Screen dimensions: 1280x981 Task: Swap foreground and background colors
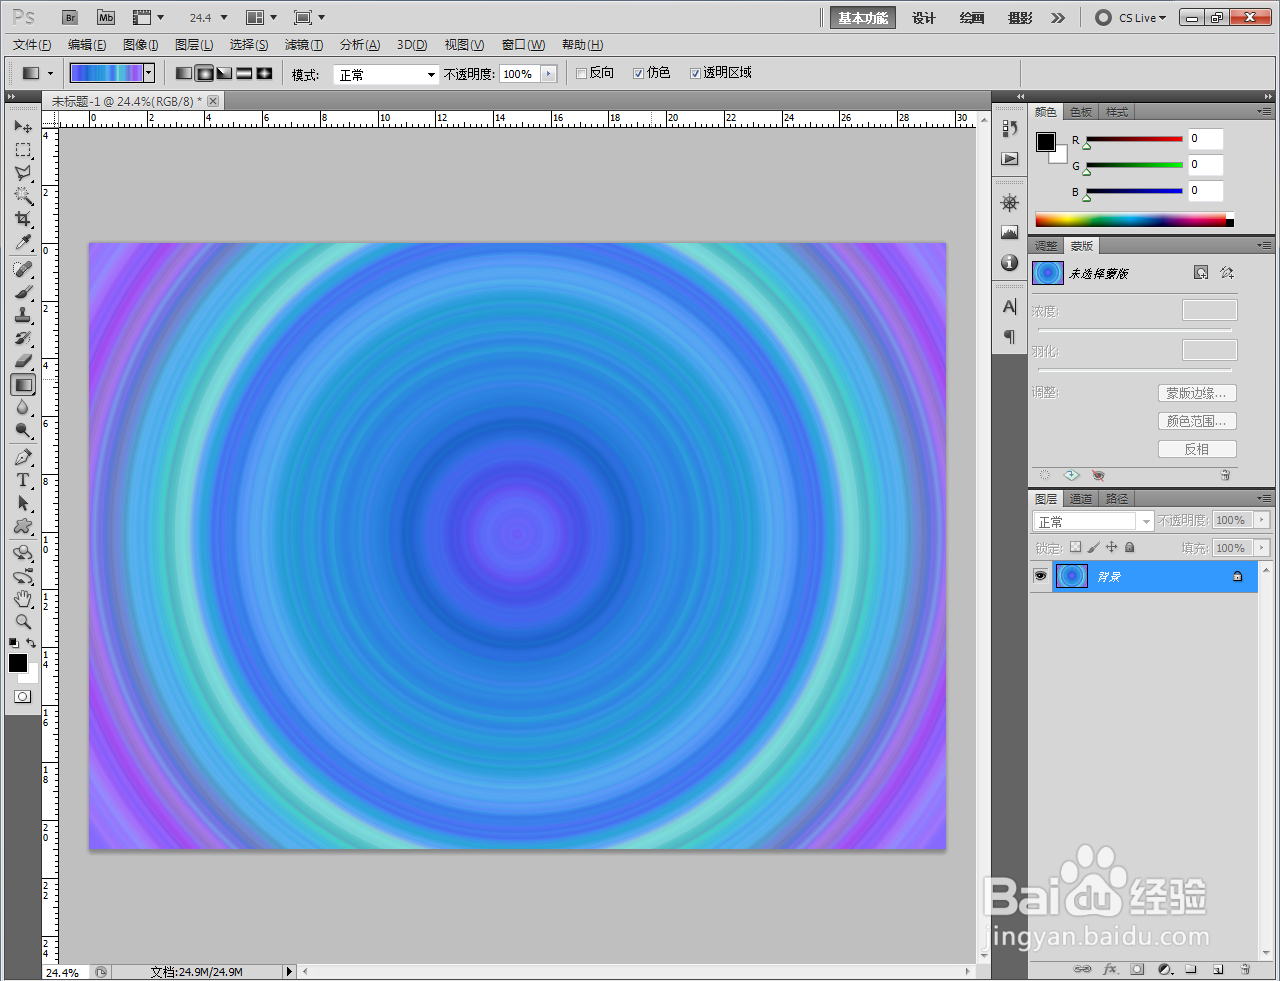(32, 643)
